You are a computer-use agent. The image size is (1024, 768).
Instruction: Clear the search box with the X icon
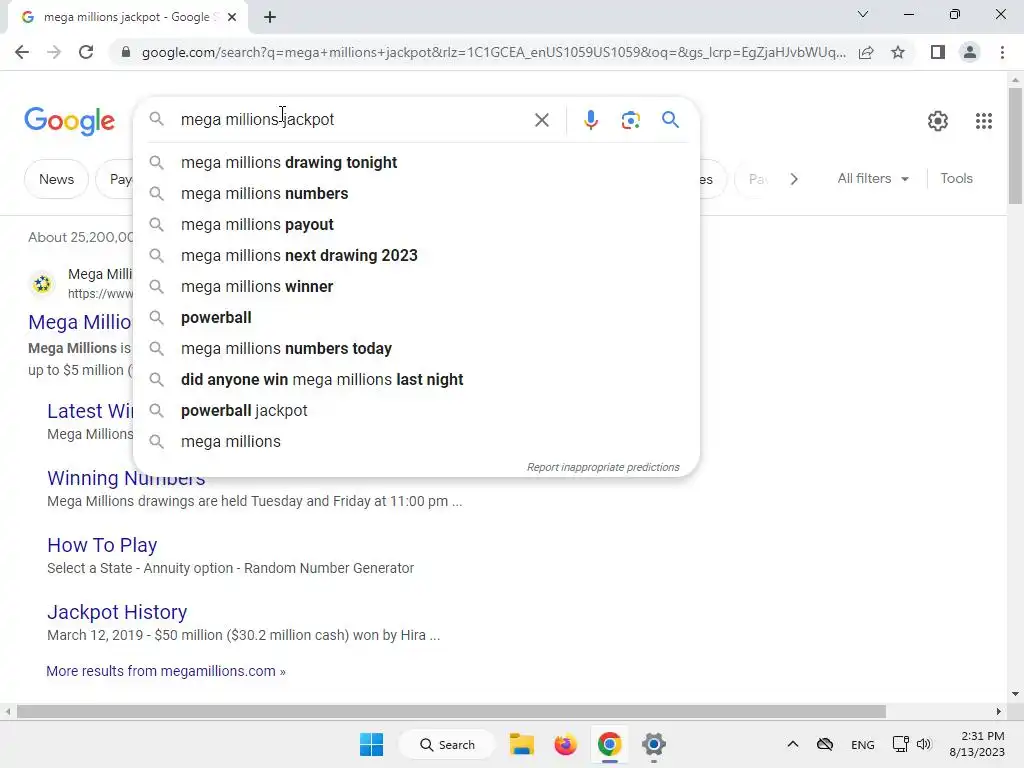[541, 120]
